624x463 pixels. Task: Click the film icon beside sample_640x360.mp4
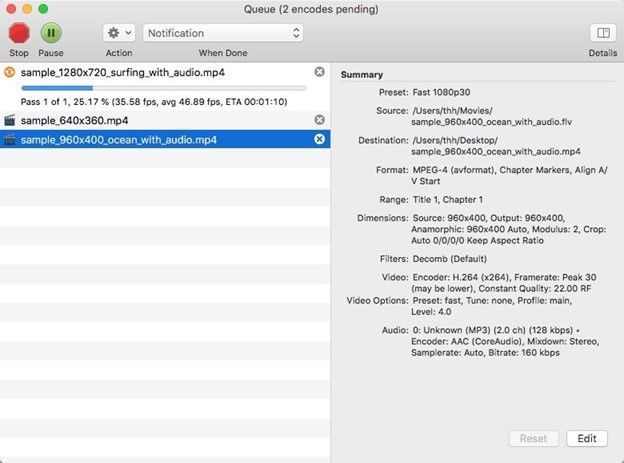[x=9, y=120]
